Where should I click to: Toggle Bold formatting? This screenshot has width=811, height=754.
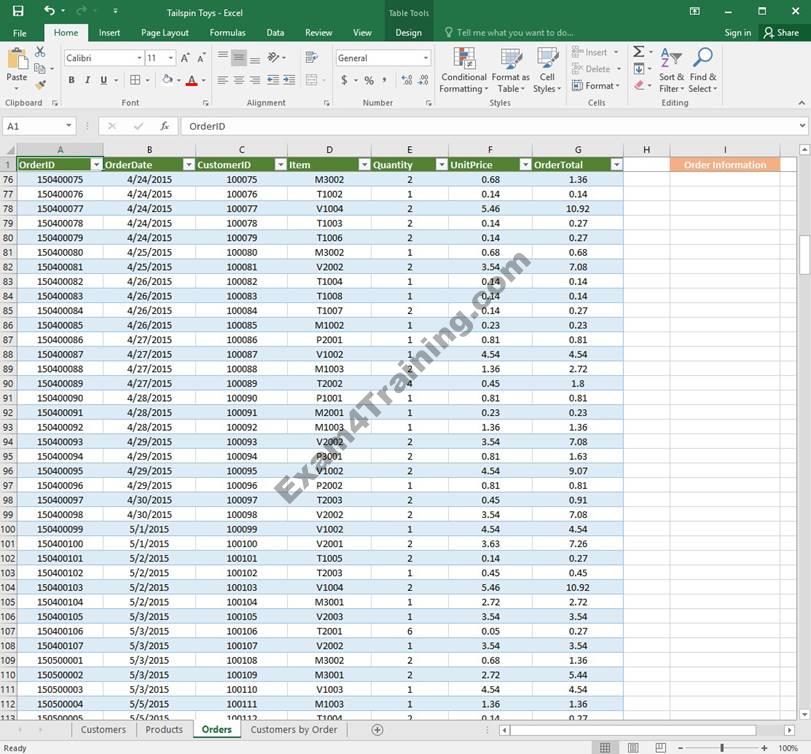coord(71,80)
